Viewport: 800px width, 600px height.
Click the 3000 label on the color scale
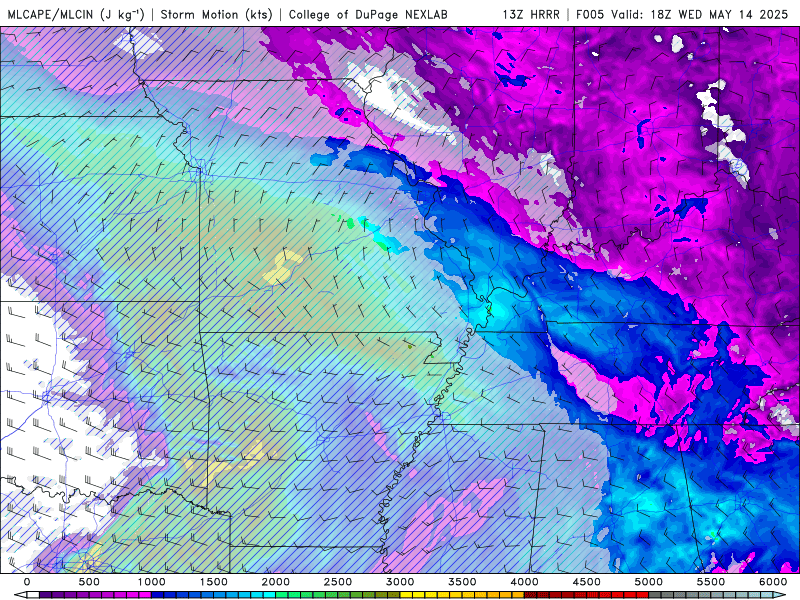tap(400, 582)
